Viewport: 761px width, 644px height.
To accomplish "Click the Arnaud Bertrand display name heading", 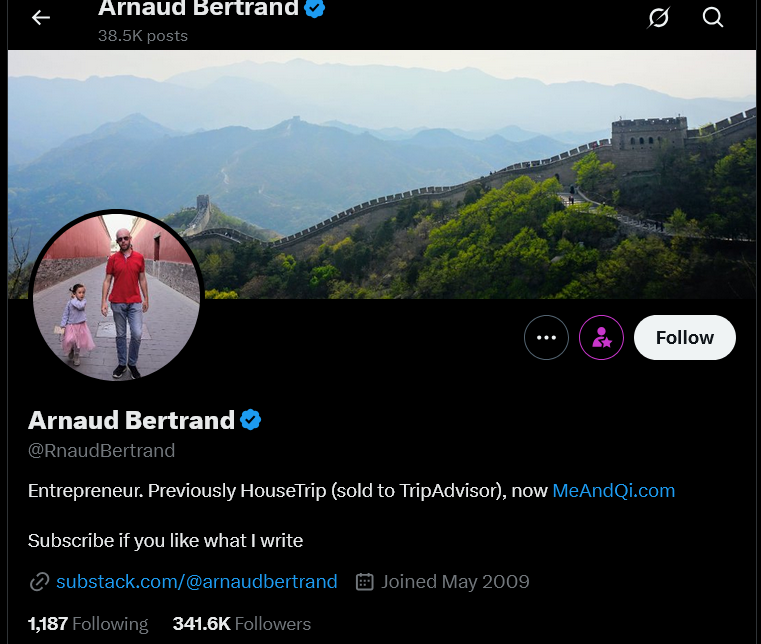I will point(131,420).
